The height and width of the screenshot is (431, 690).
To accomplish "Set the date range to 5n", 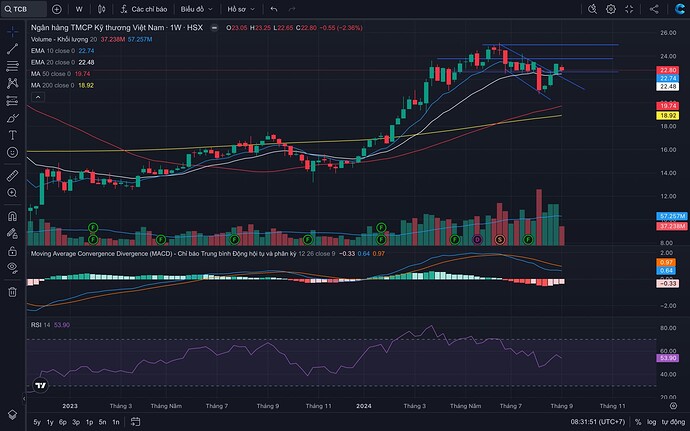I will [103, 422].
